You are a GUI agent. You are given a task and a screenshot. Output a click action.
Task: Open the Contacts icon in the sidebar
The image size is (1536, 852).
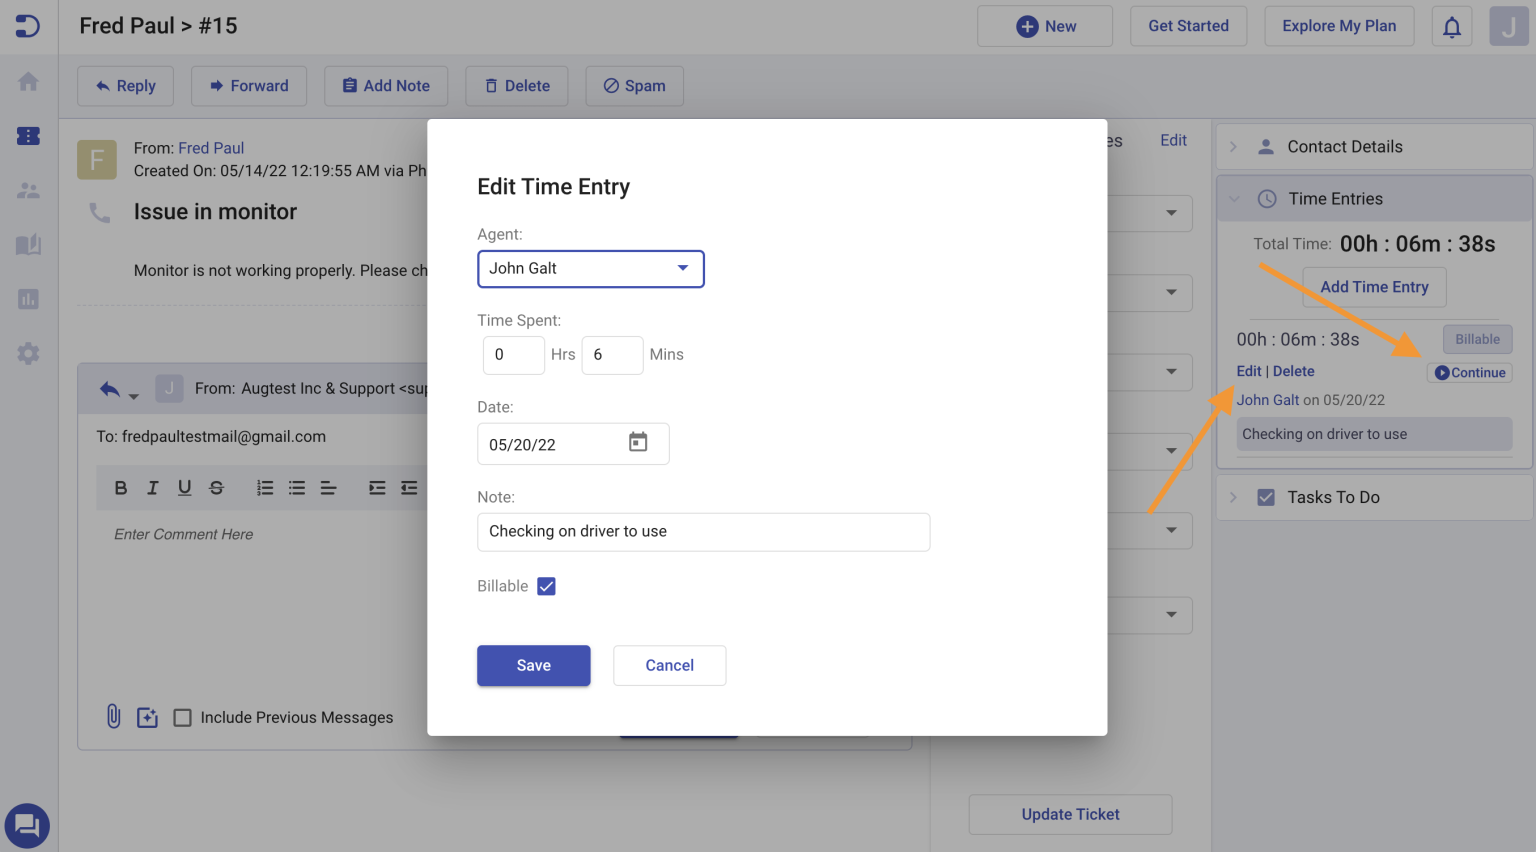pos(28,190)
